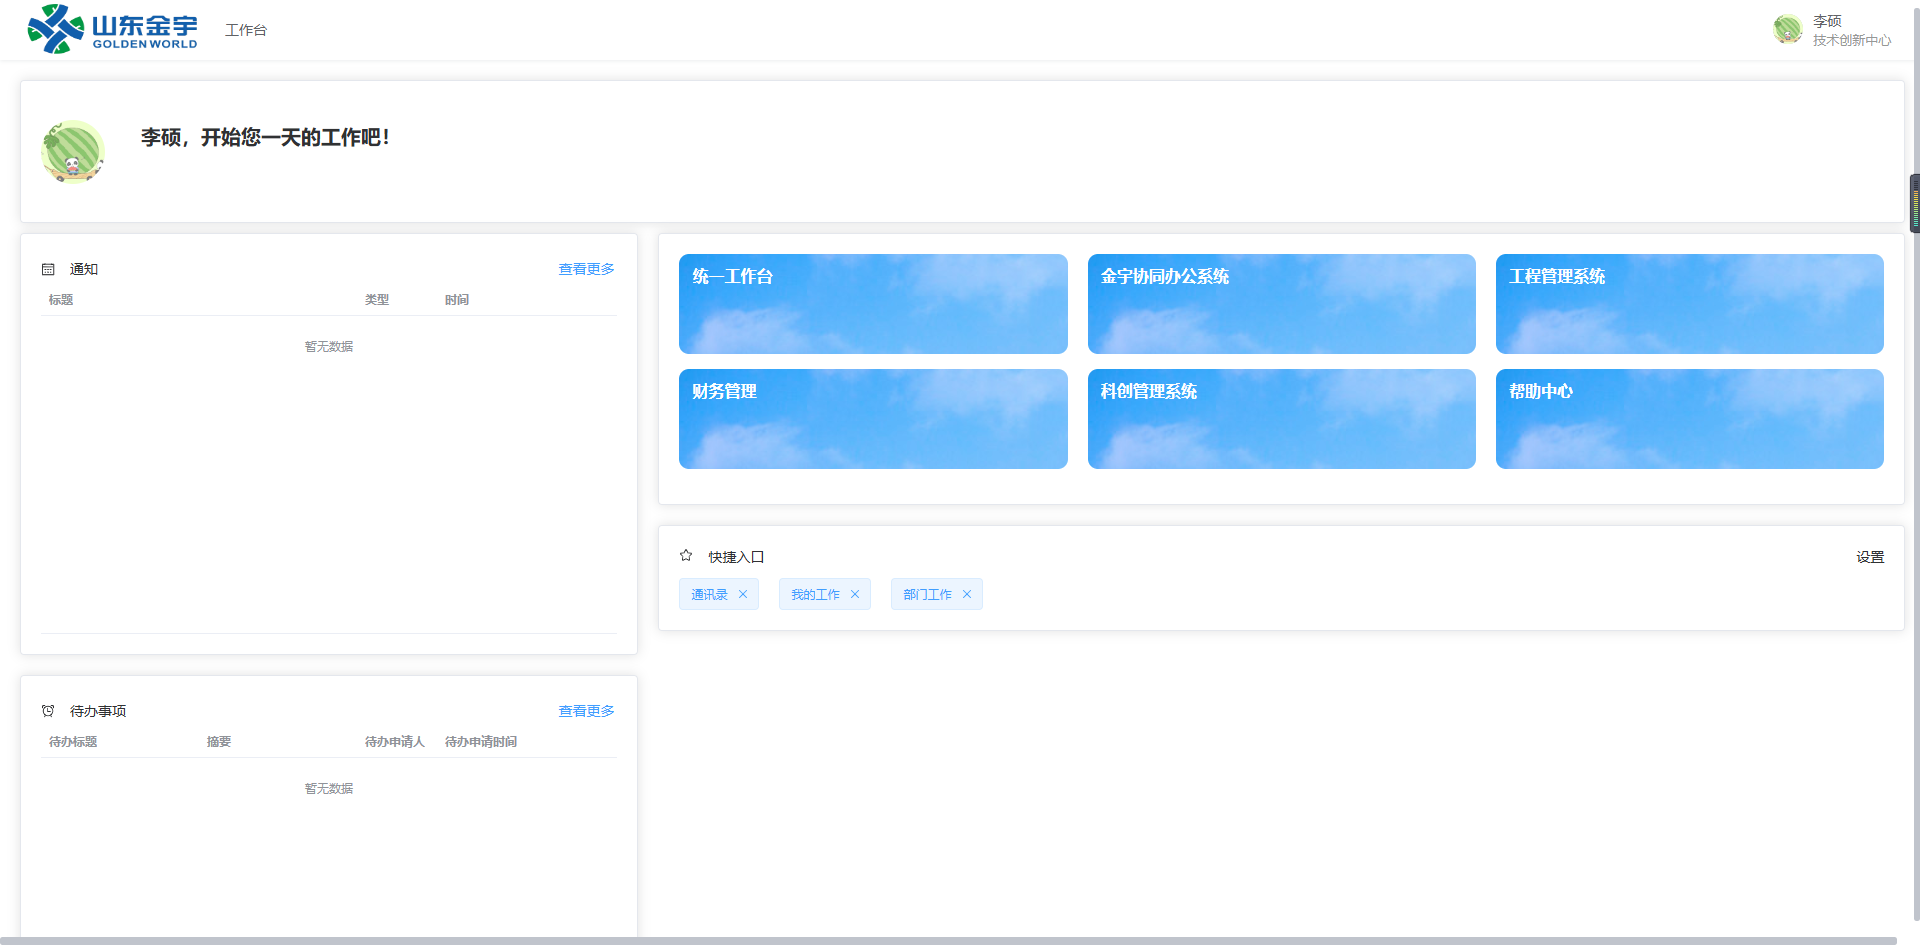This screenshot has height=945, width=1920.
Task: Click the 摘要 column header
Action: (x=219, y=742)
